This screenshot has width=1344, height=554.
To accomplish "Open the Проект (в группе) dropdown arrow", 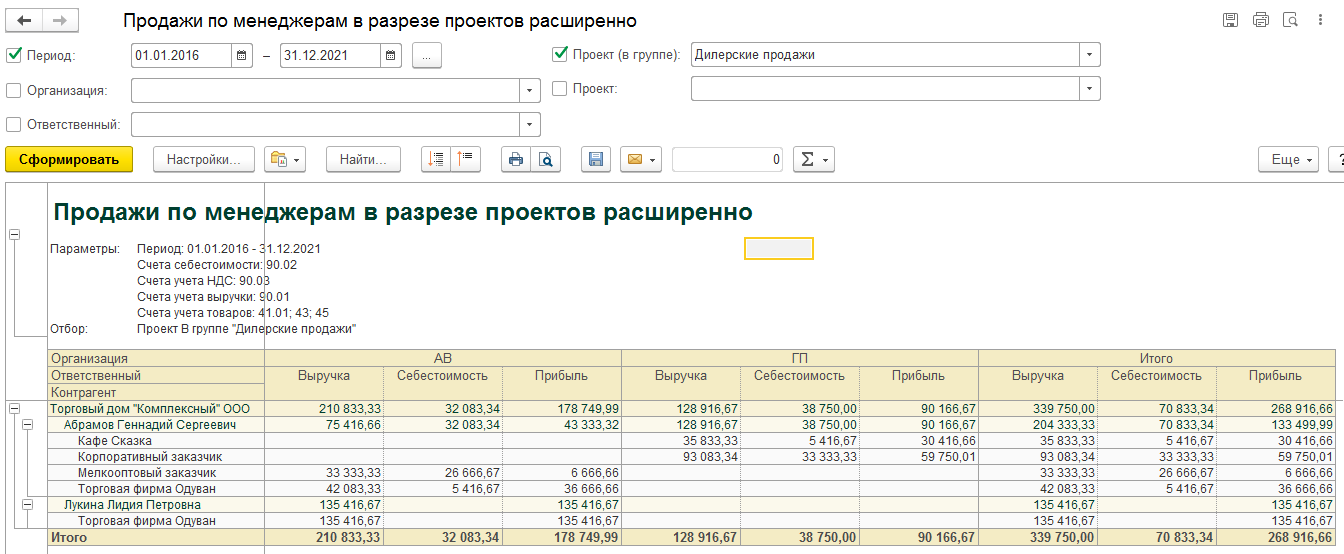I will coord(1090,55).
